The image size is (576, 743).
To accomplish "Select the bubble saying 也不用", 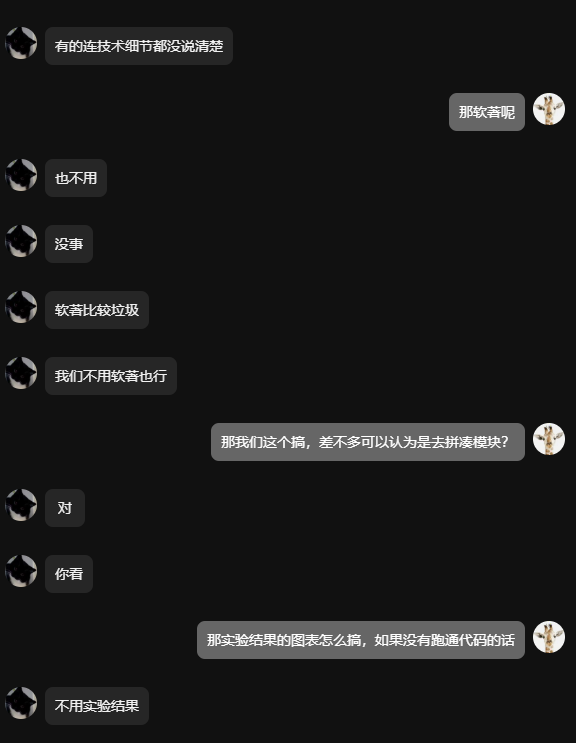I will coord(76,178).
